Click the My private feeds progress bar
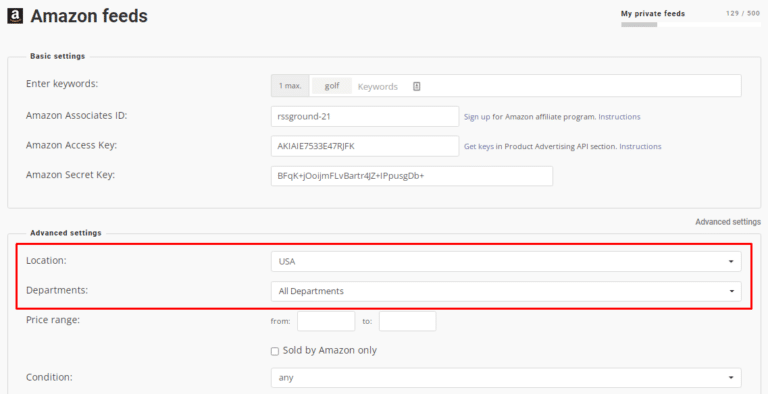Viewport: 768px width, 394px height. pyautogui.click(x=691, y=24)
